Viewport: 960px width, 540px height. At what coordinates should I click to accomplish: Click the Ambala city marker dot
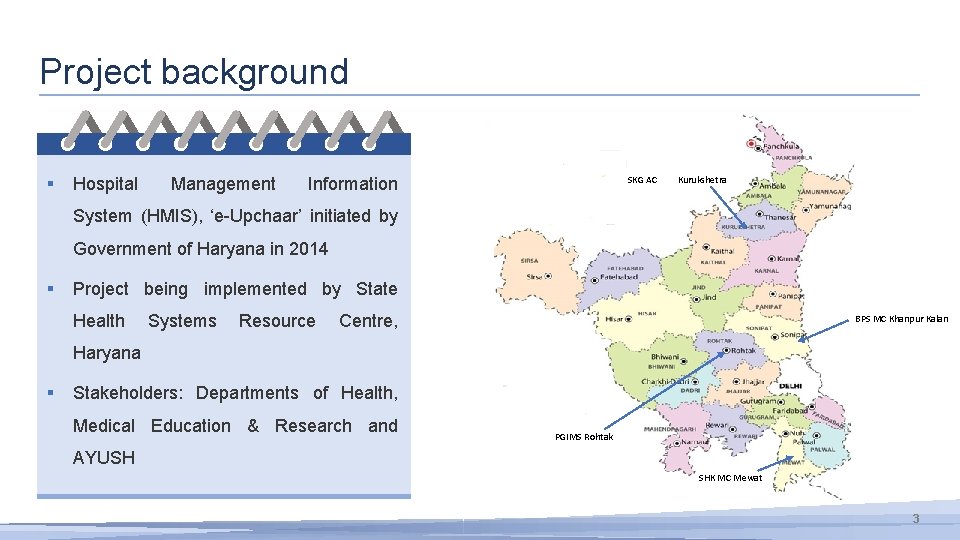pos(755,184)
